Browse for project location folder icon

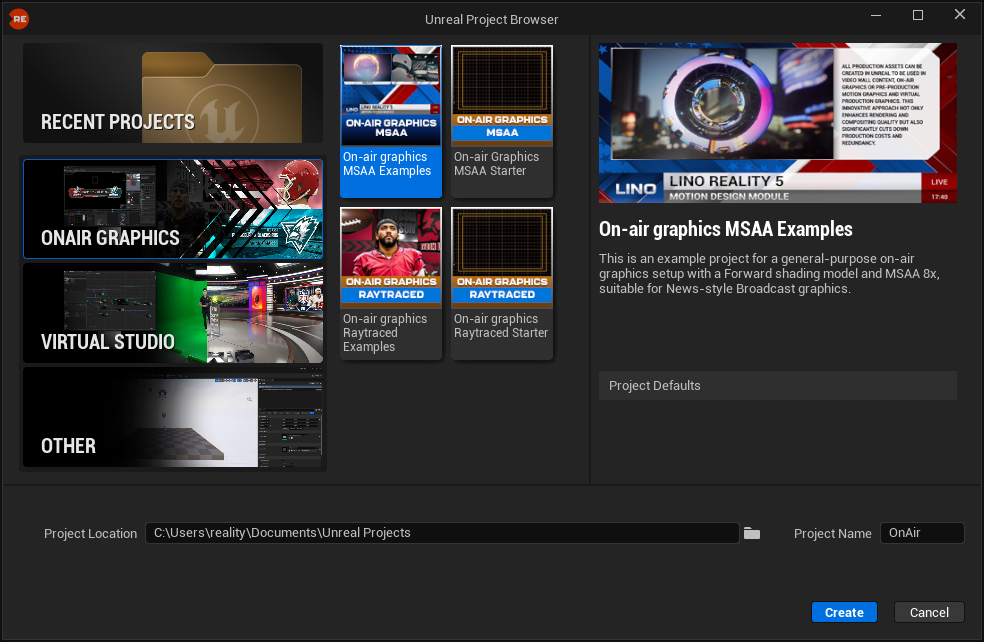pos(752,533)
